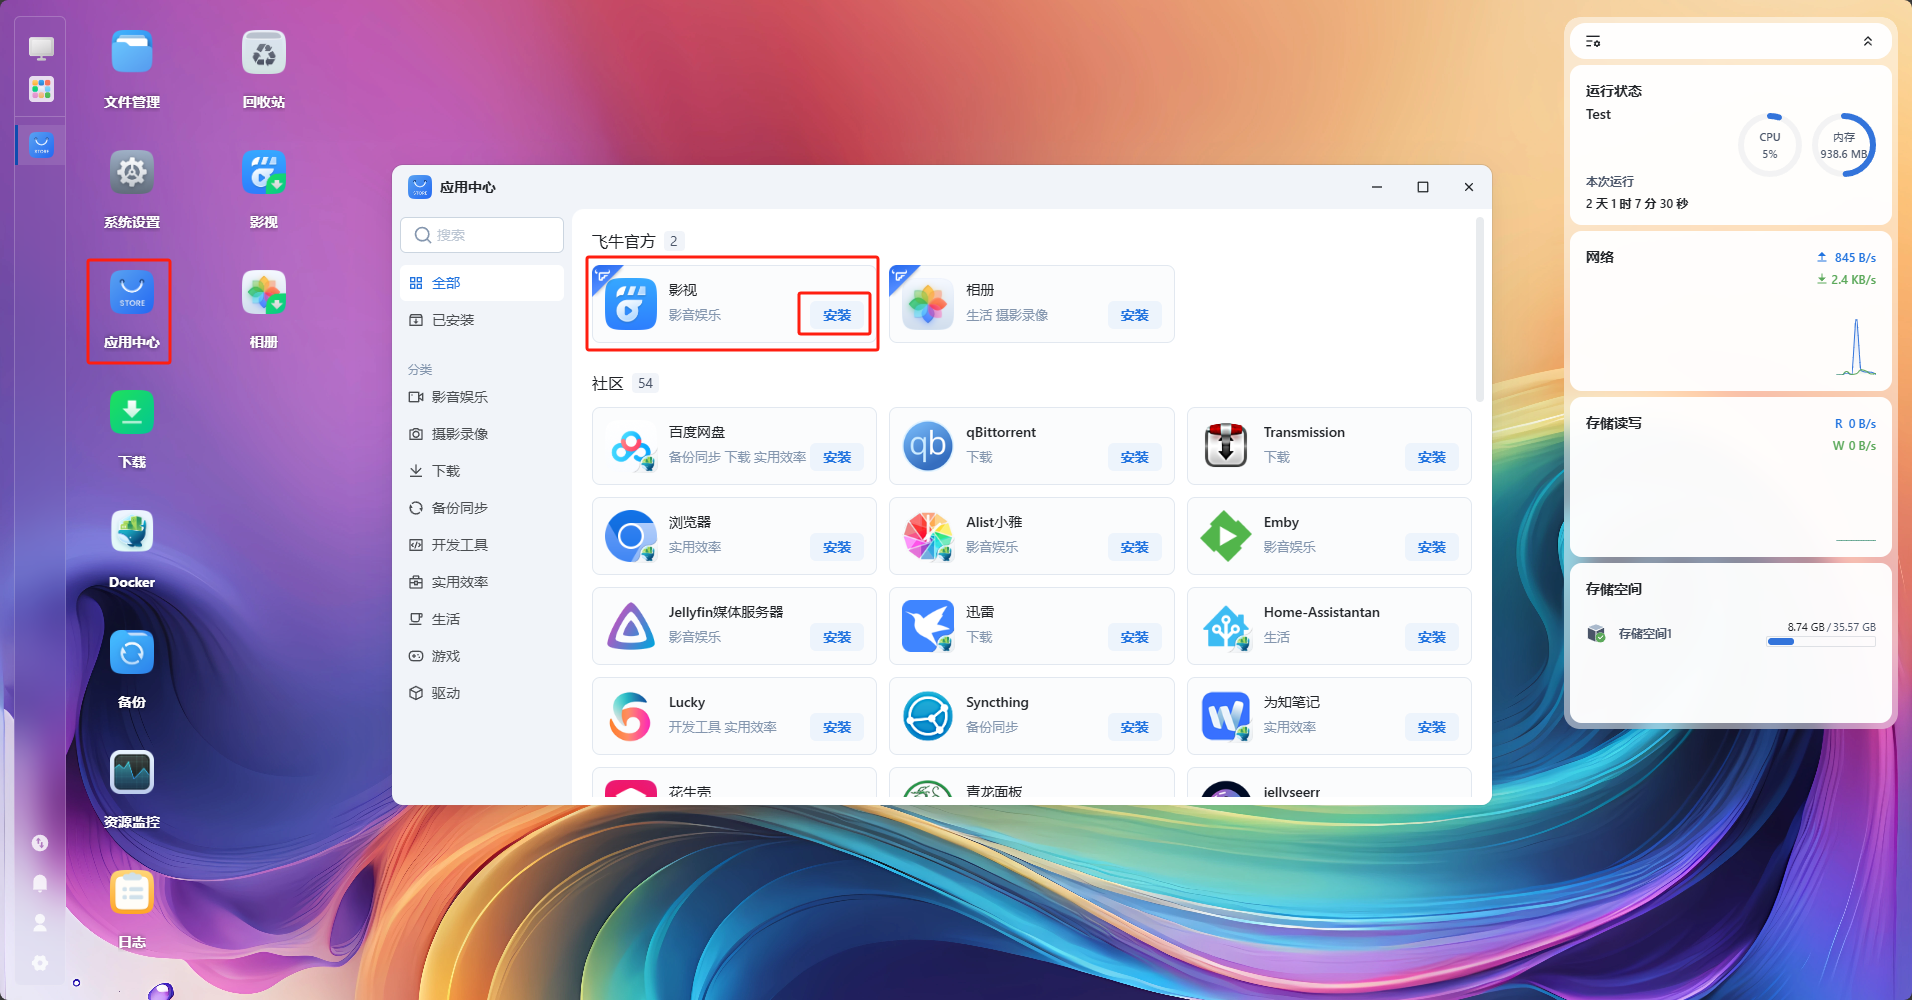Click the 浏览器 app icon
Viewport: 1912px width, 1000px height.
pyautogui.click(x=631, y=536)
